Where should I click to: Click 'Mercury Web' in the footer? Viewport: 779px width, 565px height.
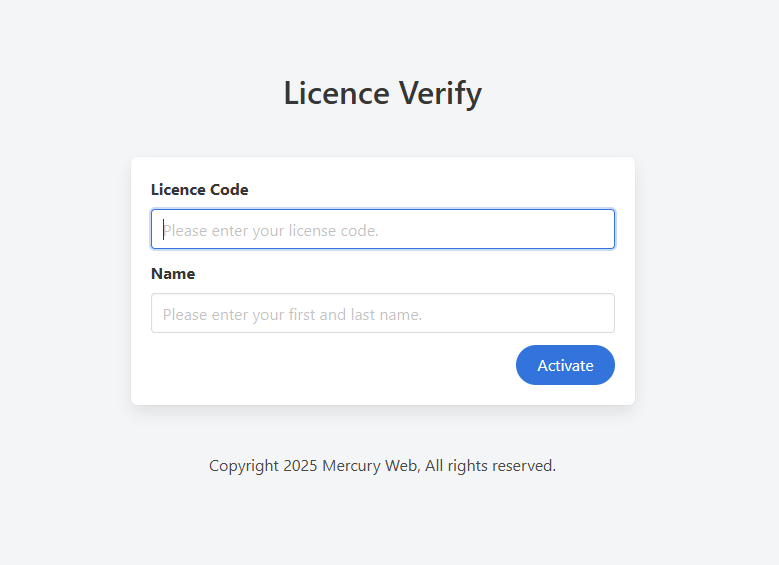click(x=371, y=466)
